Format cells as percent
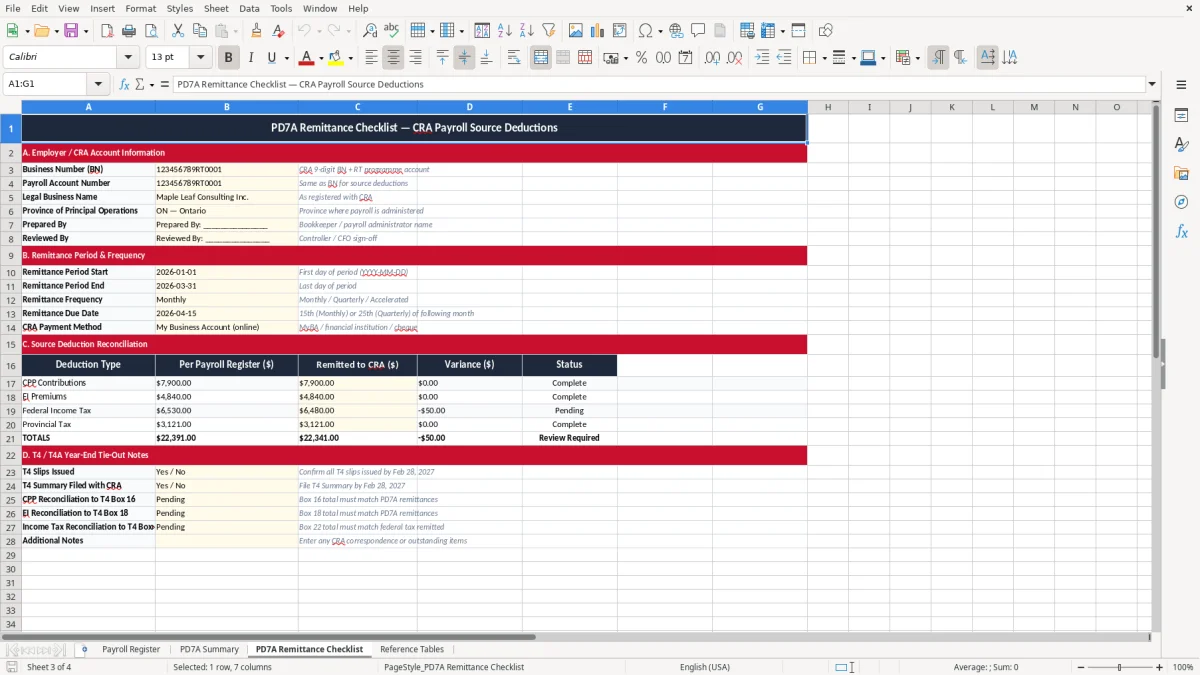Viewport: 1200px width, 675px height. coord(641,58)
